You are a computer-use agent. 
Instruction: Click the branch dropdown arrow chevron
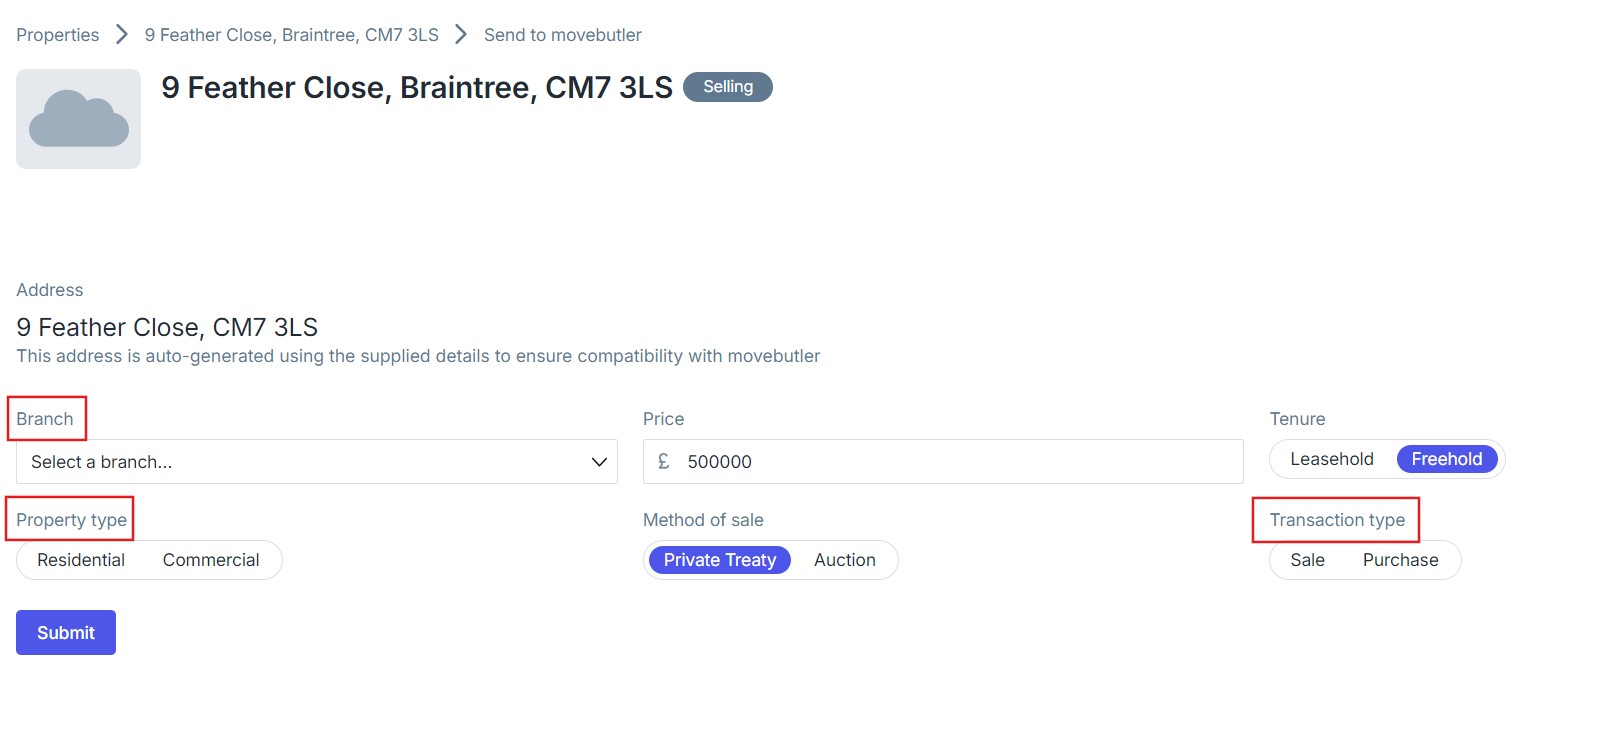[x=599, y=462]
